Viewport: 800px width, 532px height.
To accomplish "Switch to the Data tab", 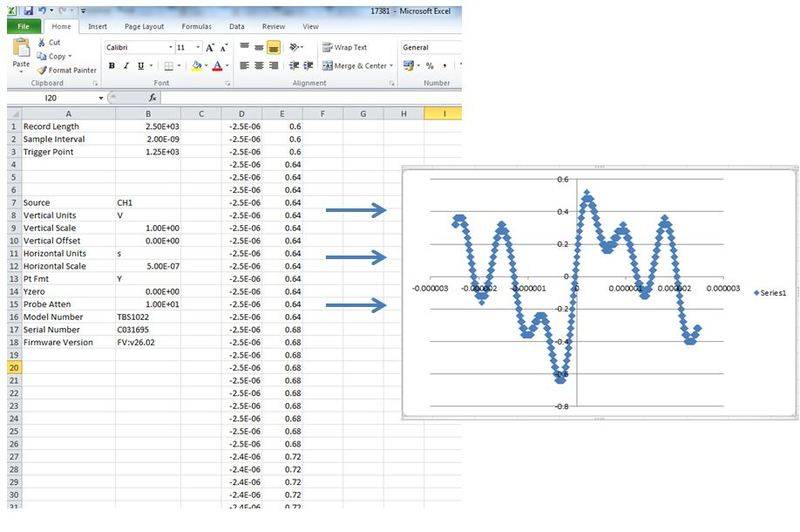I will tap(237, 27).
